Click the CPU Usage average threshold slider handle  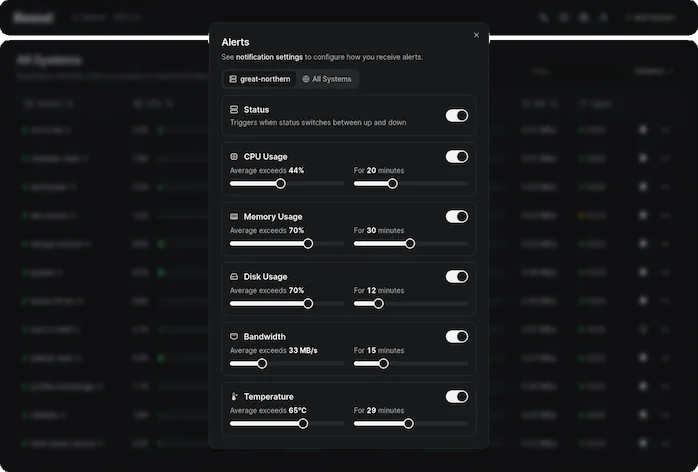281,183
